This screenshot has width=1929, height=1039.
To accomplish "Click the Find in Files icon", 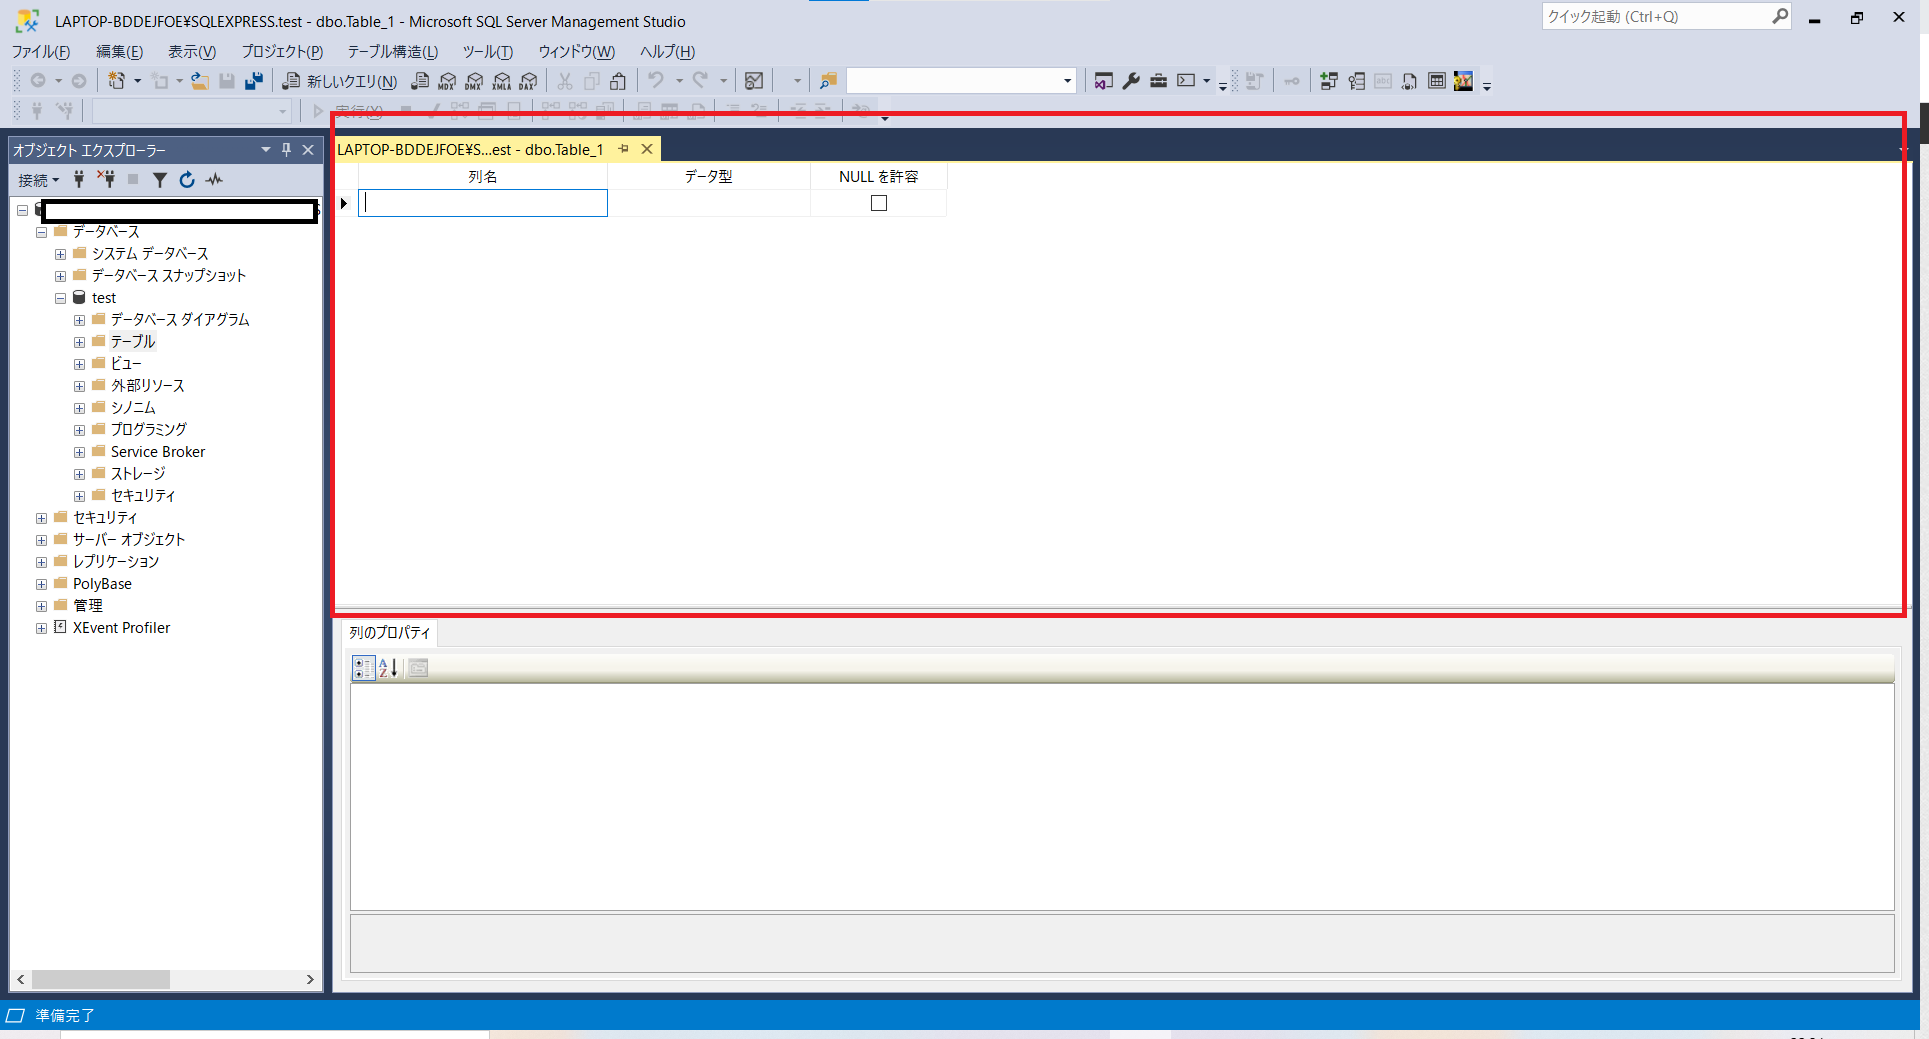I will [x=828, y=81].
